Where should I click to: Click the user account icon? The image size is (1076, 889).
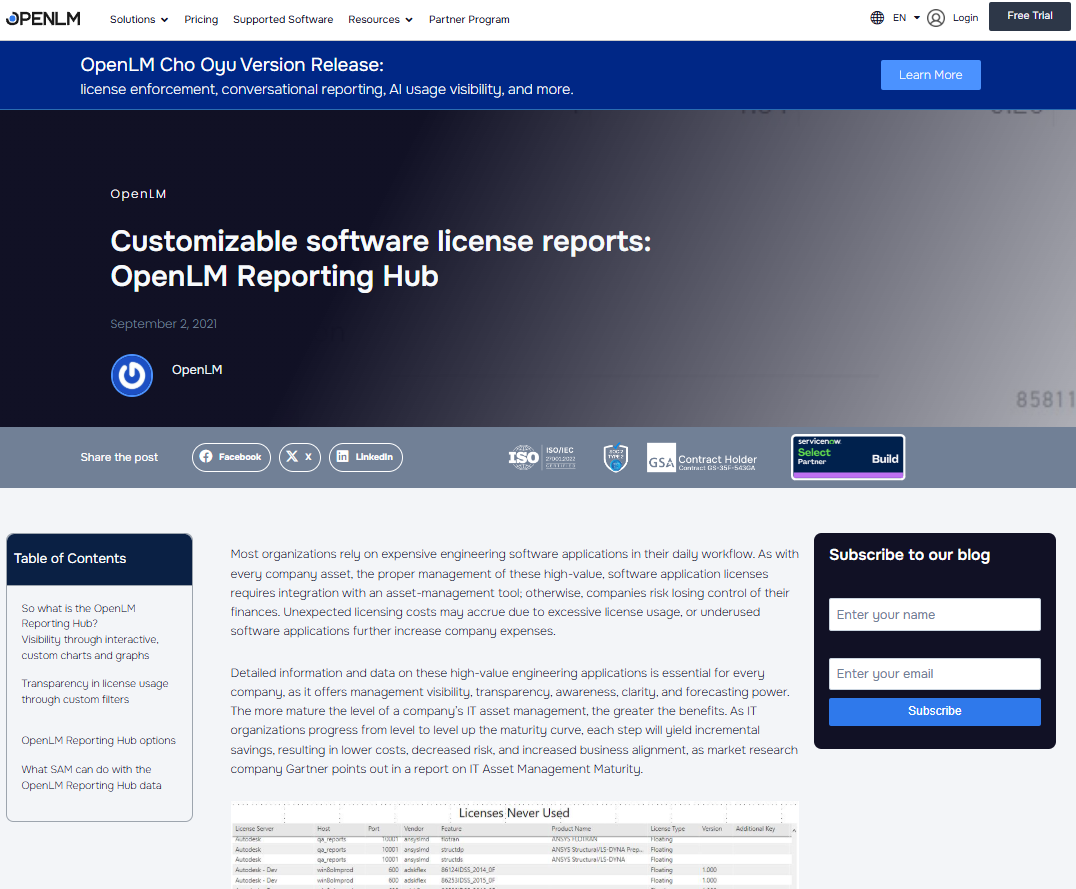(x=936, y=18)
